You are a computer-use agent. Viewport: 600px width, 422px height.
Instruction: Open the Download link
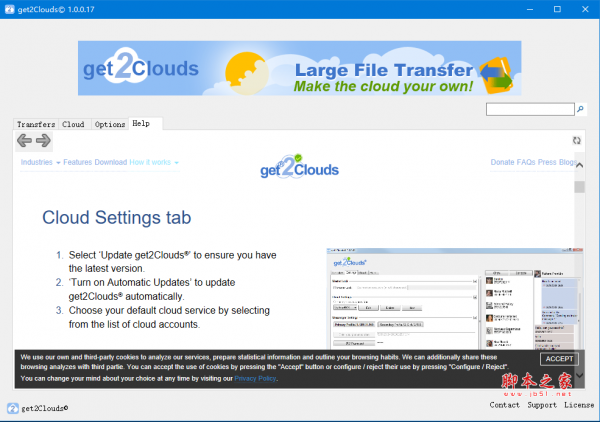pos(111,162)
